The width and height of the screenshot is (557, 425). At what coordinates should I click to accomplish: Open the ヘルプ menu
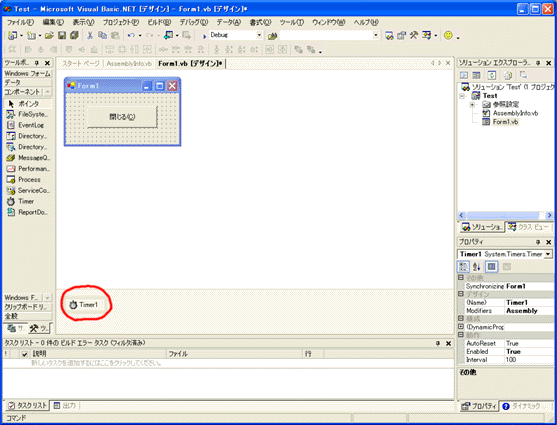tap(366, 22)
